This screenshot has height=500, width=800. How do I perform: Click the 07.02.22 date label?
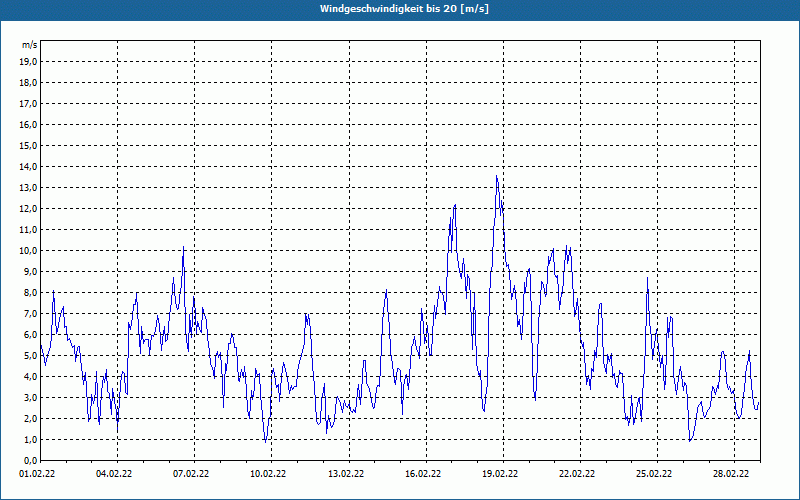191,474
